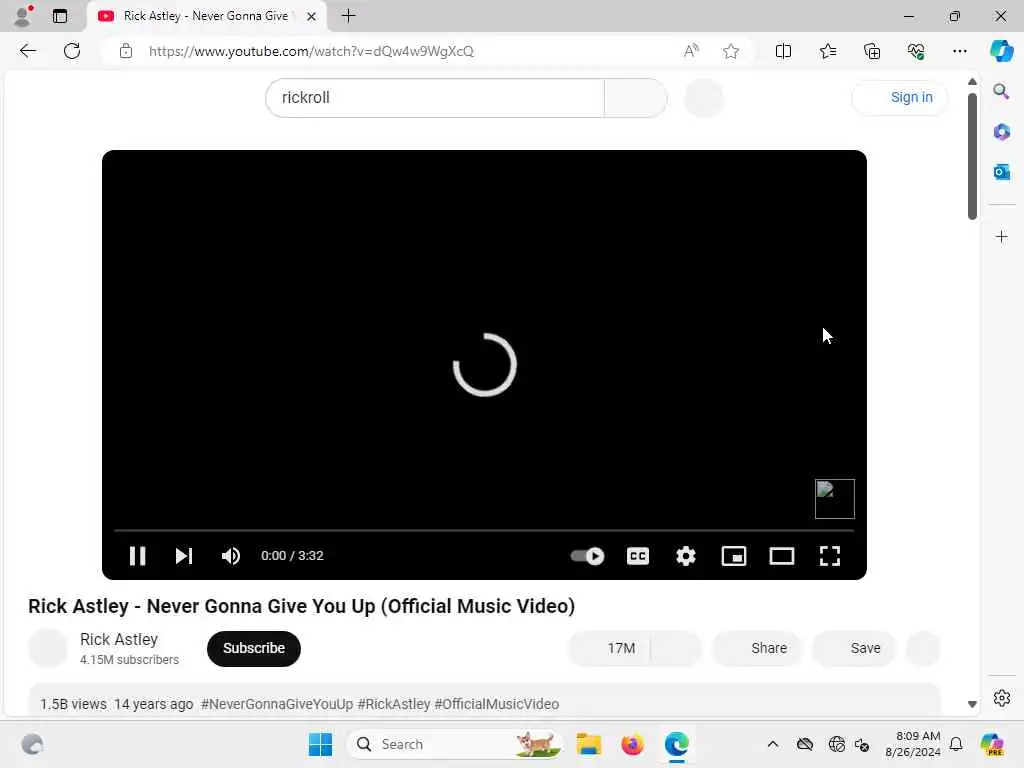Image resolution: width=1024 pixels, height=768 pixels.
Task: Open Outlook in the sidebar
Action: click(x=1001, y=172)
